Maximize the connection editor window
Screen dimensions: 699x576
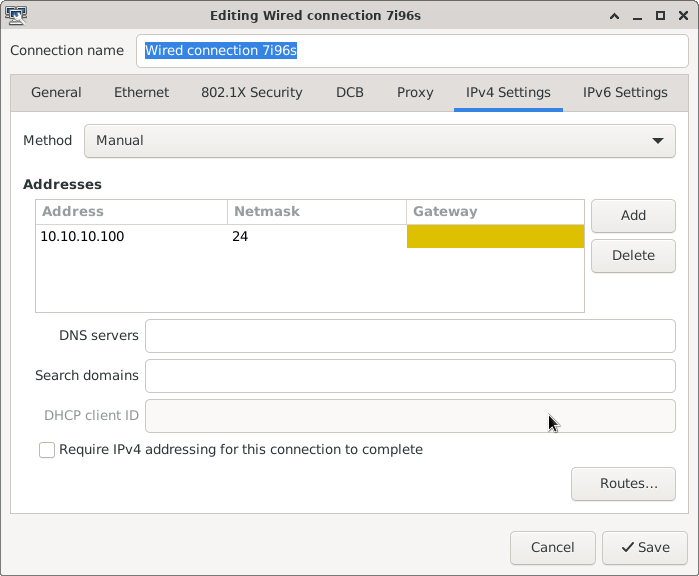click(x=660, y=16)
